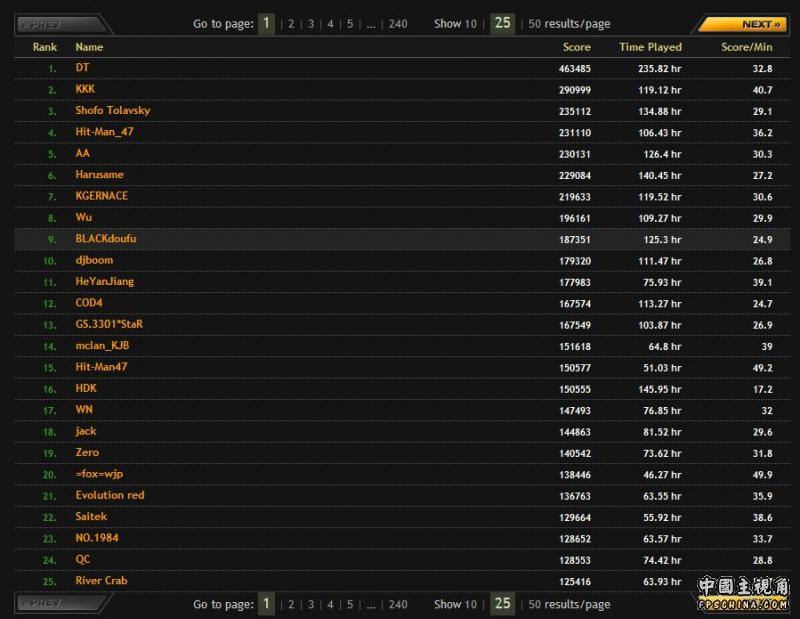The width and height of the screenshot is (800, 619).
Task: Show 25 results per page (top)
Action: [x=503, y=23]
